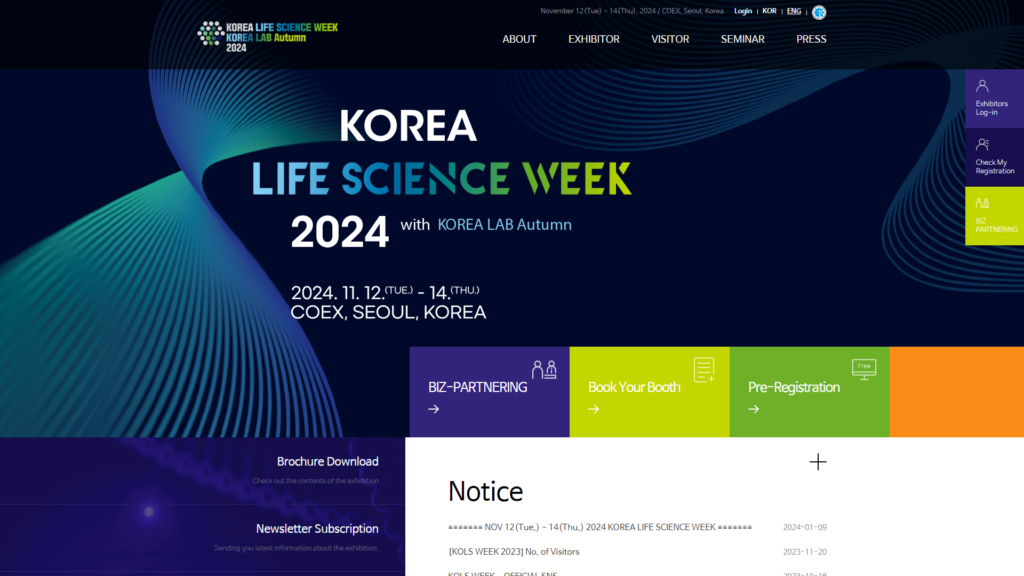Click the document icon on Book Your Booth
Screen dimensions: 1024x576
coord(704,370)
